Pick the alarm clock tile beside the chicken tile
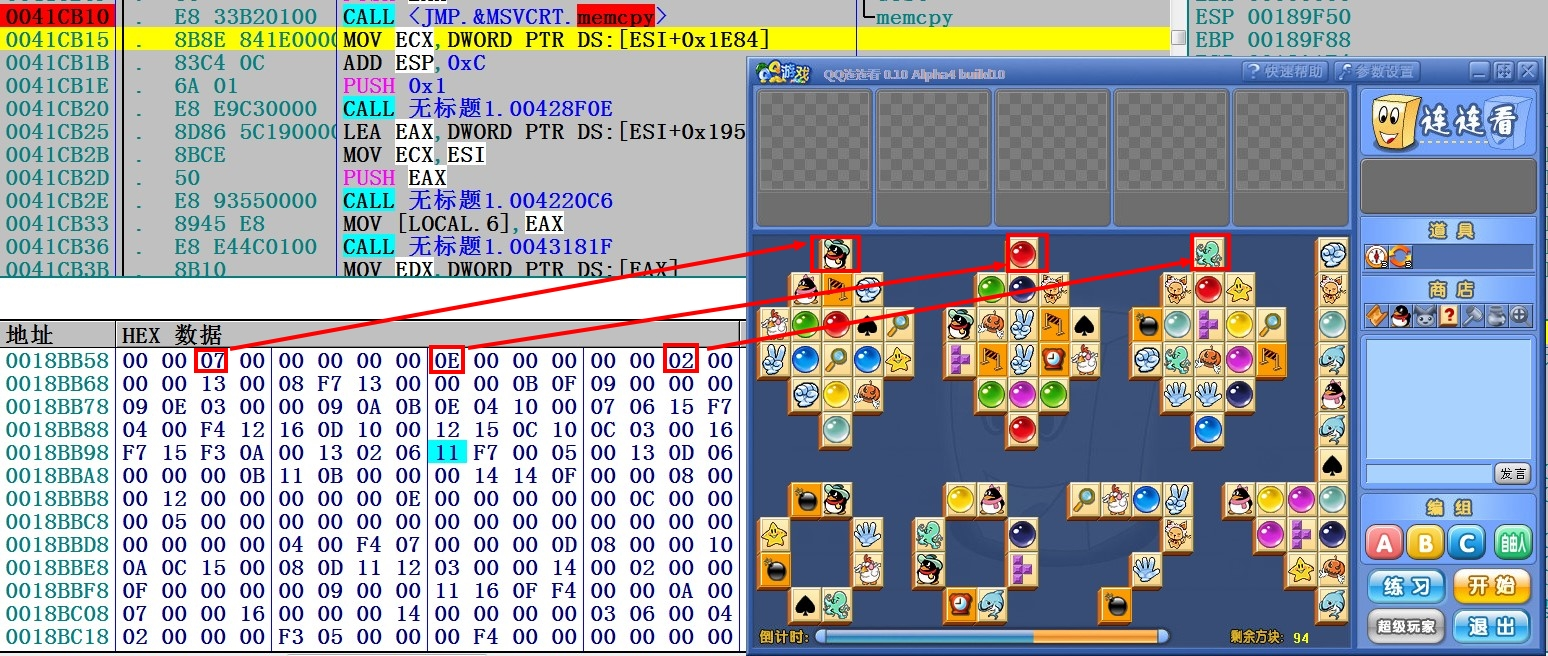The height and width of the screenshot is (656, 1548). click(x=1053, y=358)
